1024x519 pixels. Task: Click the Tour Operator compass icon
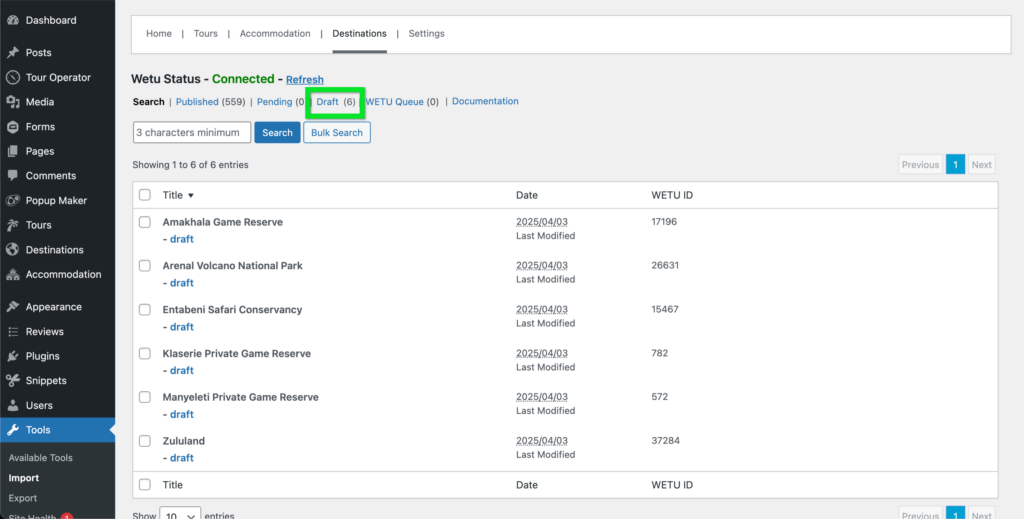[x=12, y=77]
